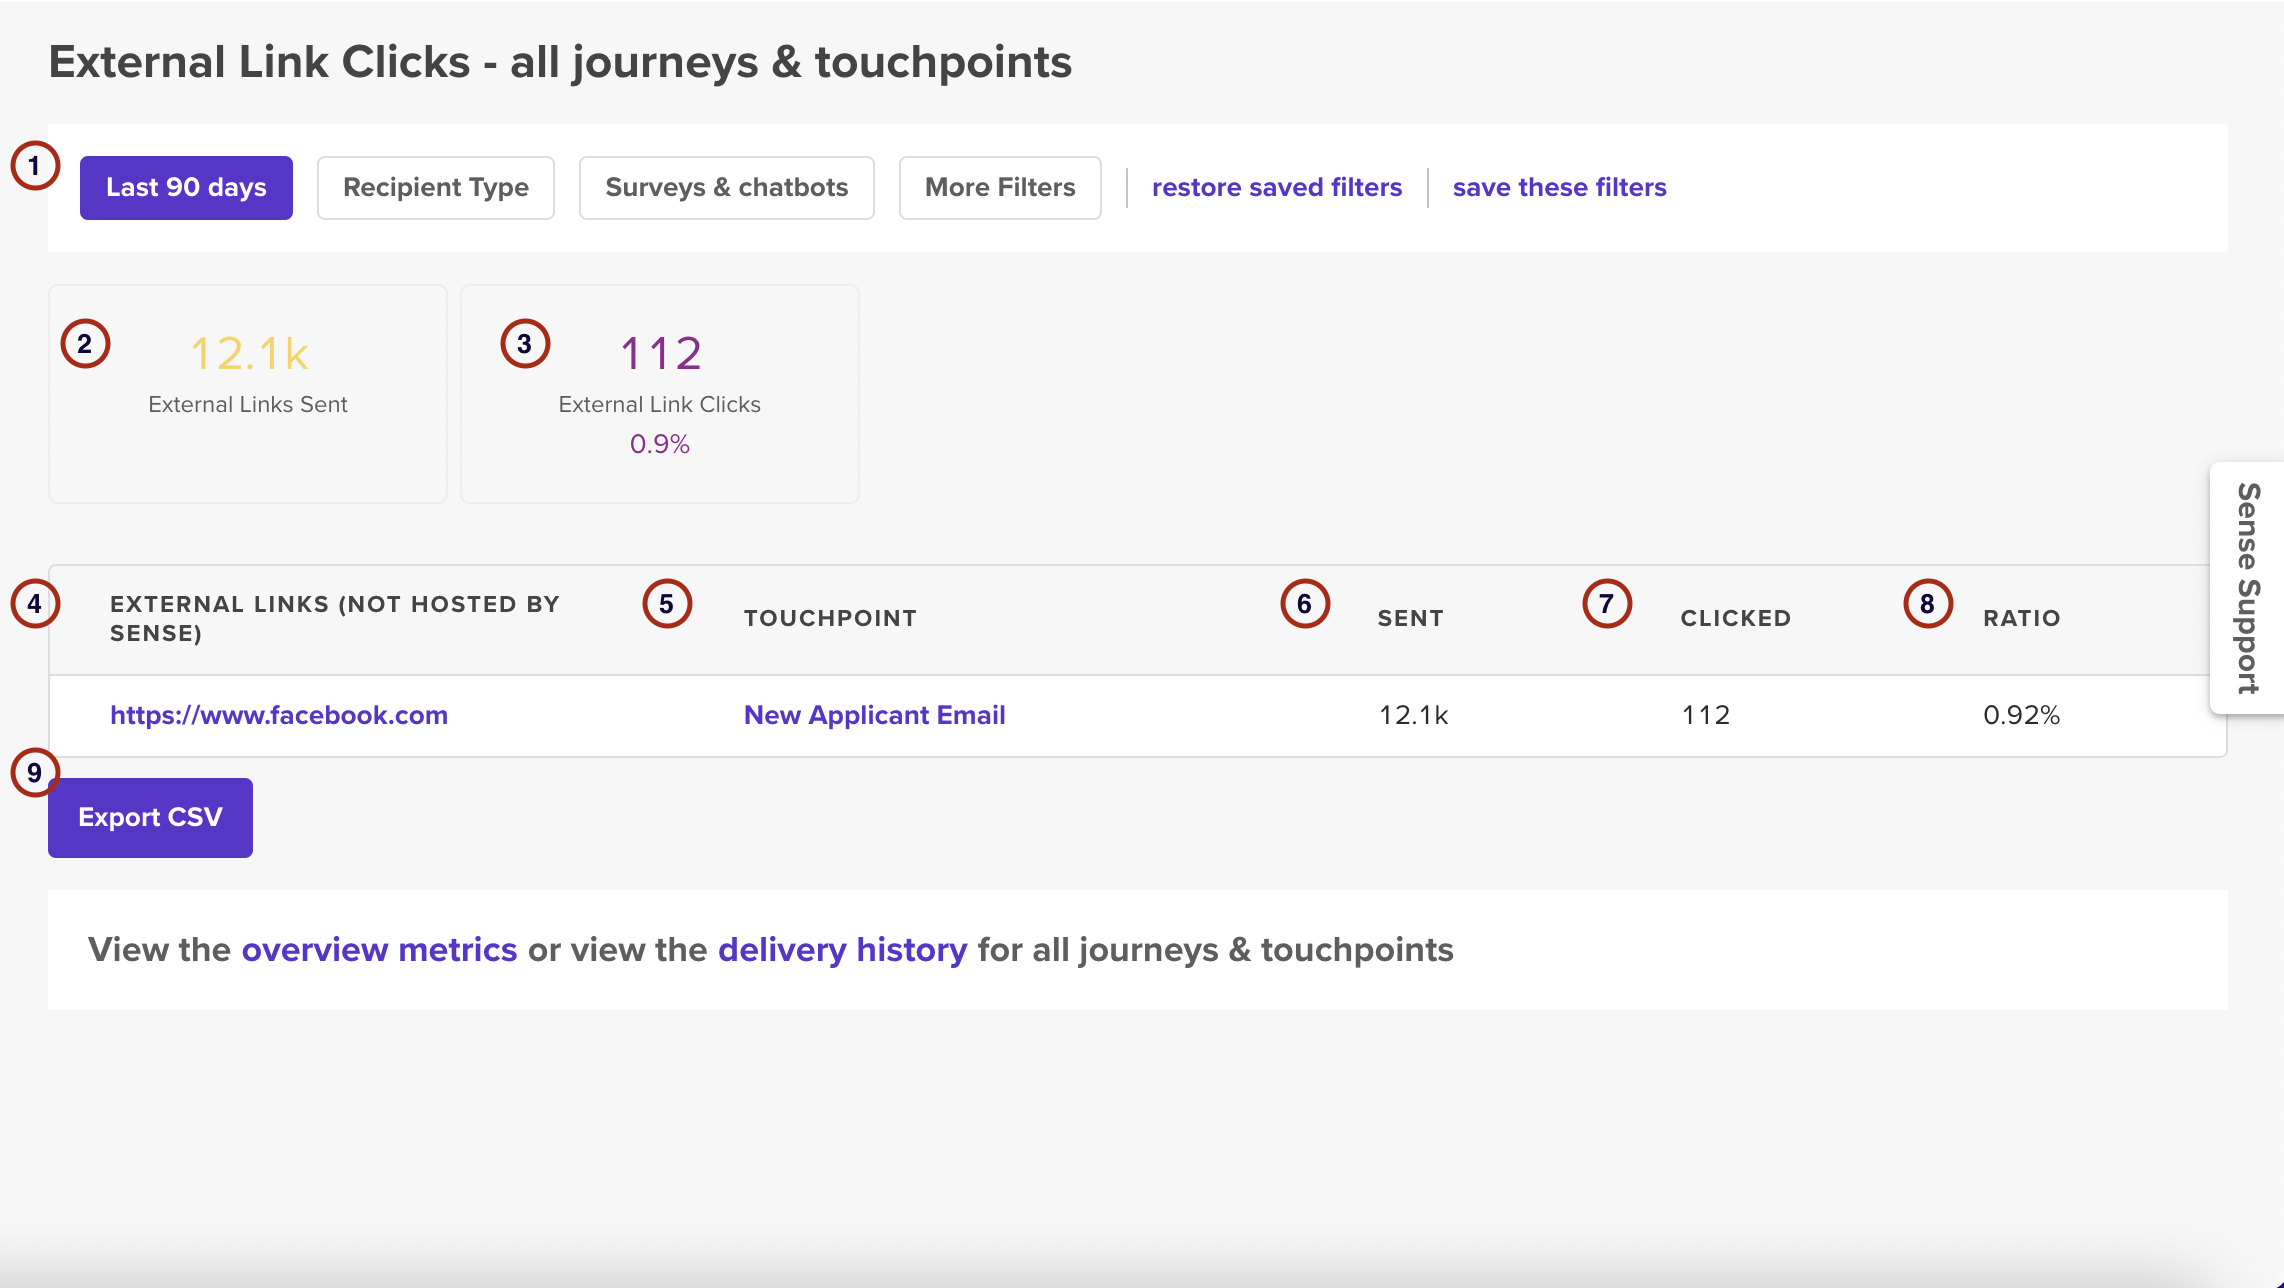Screen dimensions: 2284x1288
Task: Click restore saved filters
Action: pyautogui.click(x=1276, y=187)
